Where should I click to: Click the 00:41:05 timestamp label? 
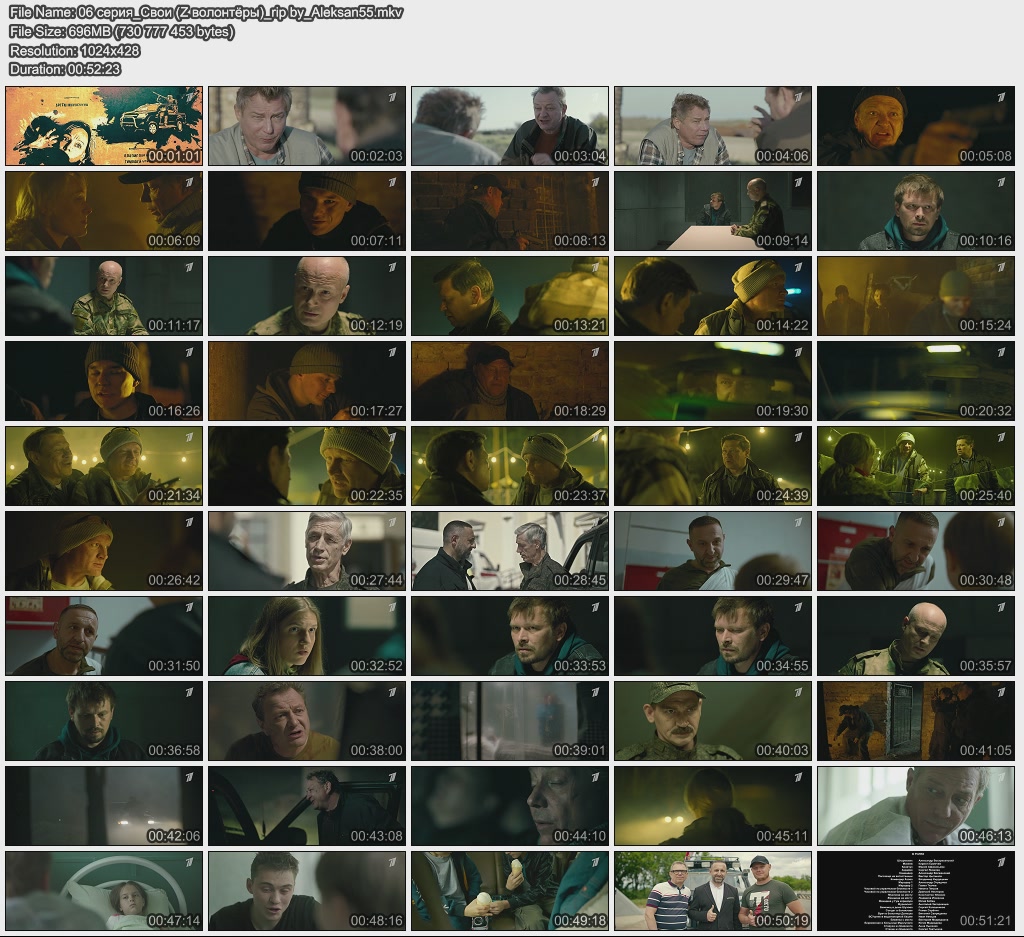(986, 751)
